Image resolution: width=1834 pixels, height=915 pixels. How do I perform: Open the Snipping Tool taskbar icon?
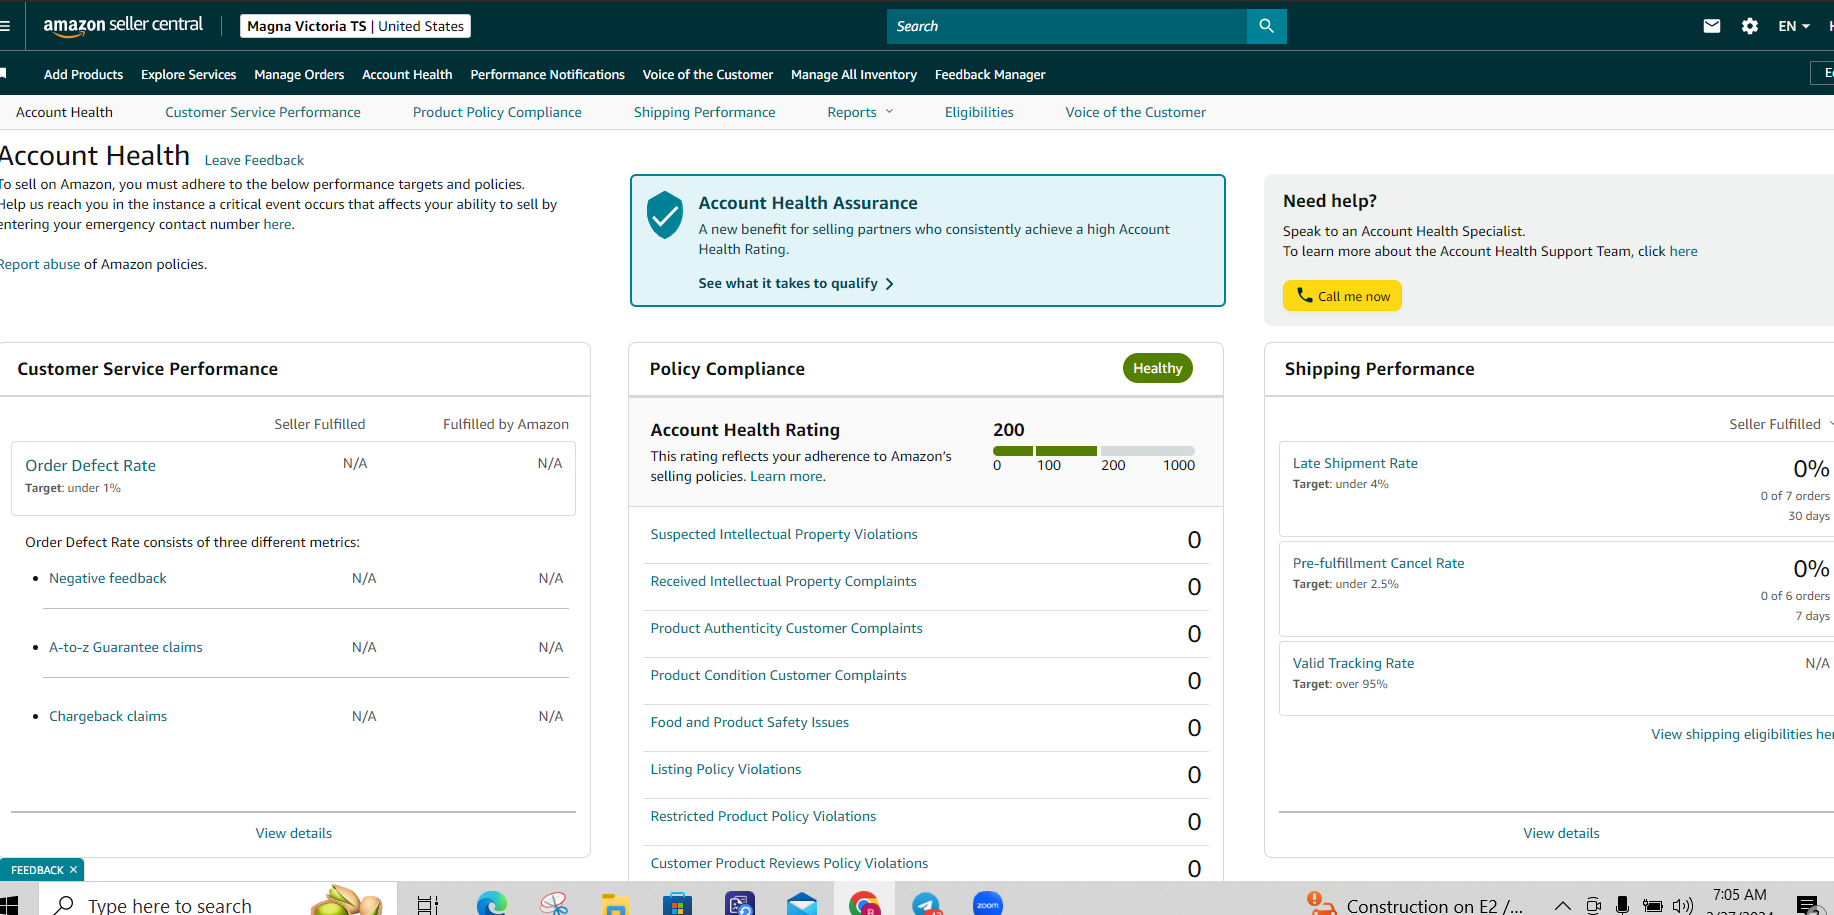click(x=554, y=904)
